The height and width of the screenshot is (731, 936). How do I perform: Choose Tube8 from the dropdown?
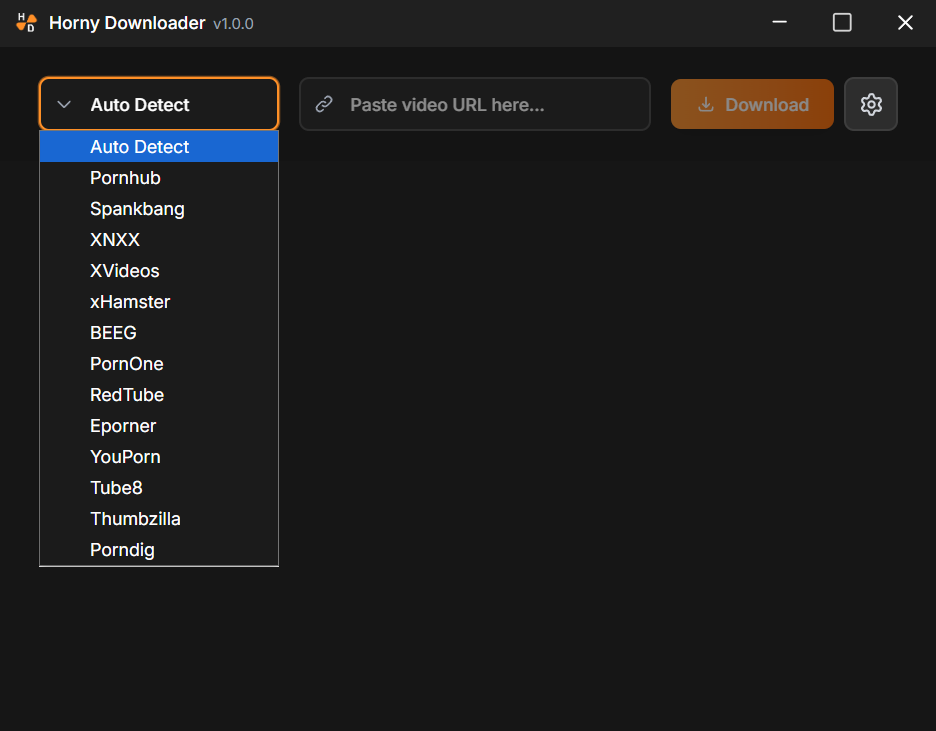[117, 488]
